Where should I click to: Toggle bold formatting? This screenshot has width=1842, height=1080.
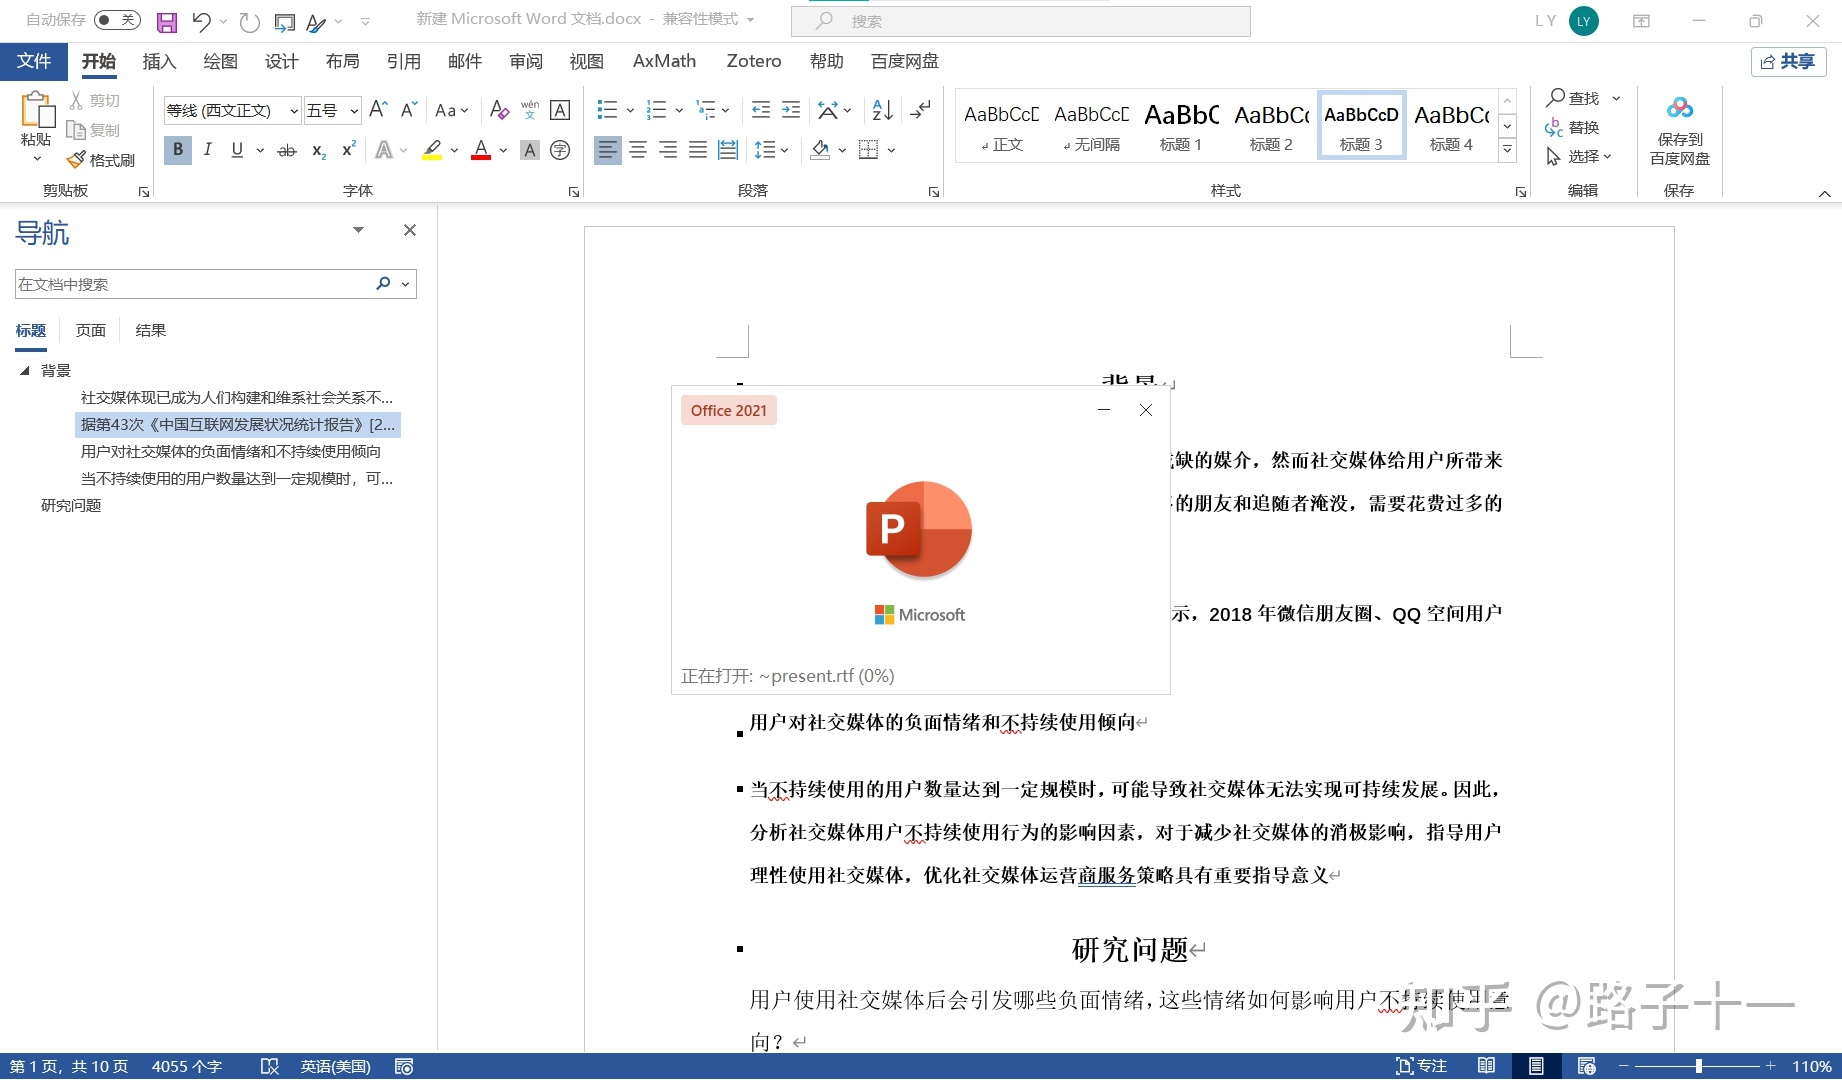pos(178,150)
